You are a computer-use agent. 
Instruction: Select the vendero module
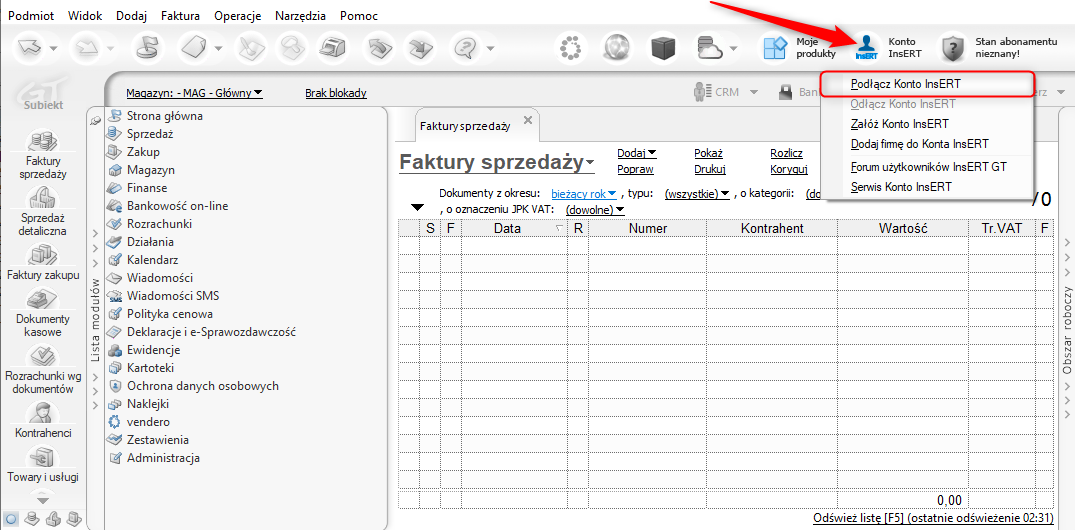click(148, 422)
